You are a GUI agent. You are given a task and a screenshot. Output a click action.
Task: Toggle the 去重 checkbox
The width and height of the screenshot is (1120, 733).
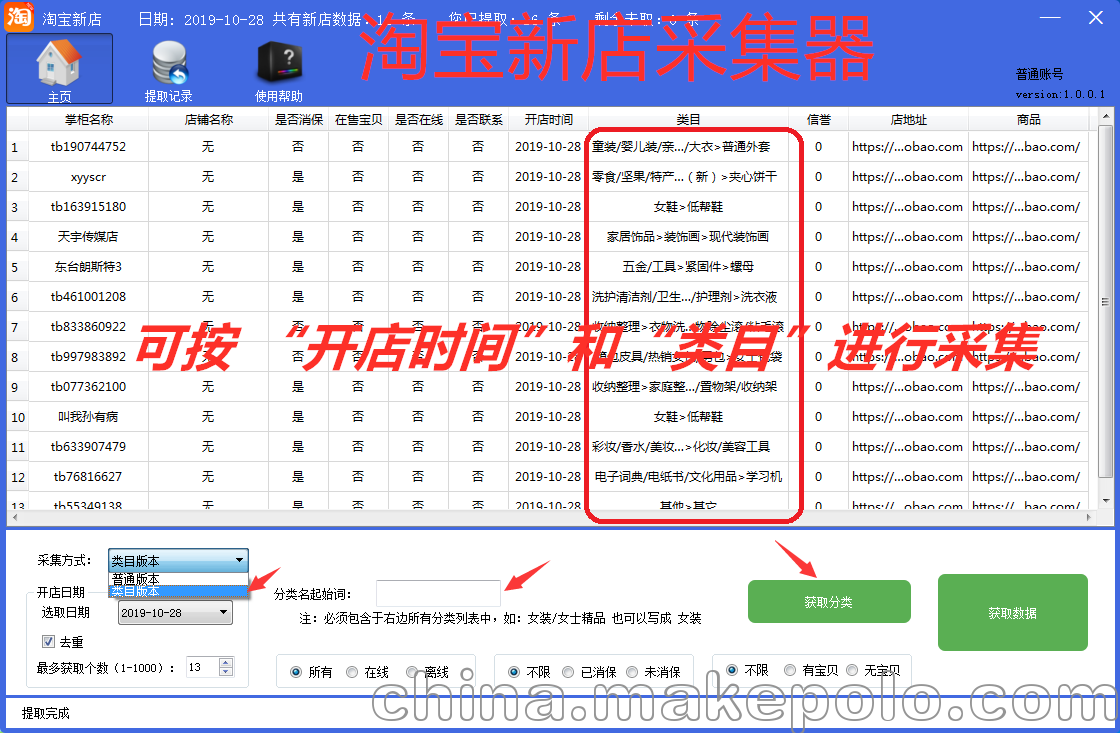point(49,642)
